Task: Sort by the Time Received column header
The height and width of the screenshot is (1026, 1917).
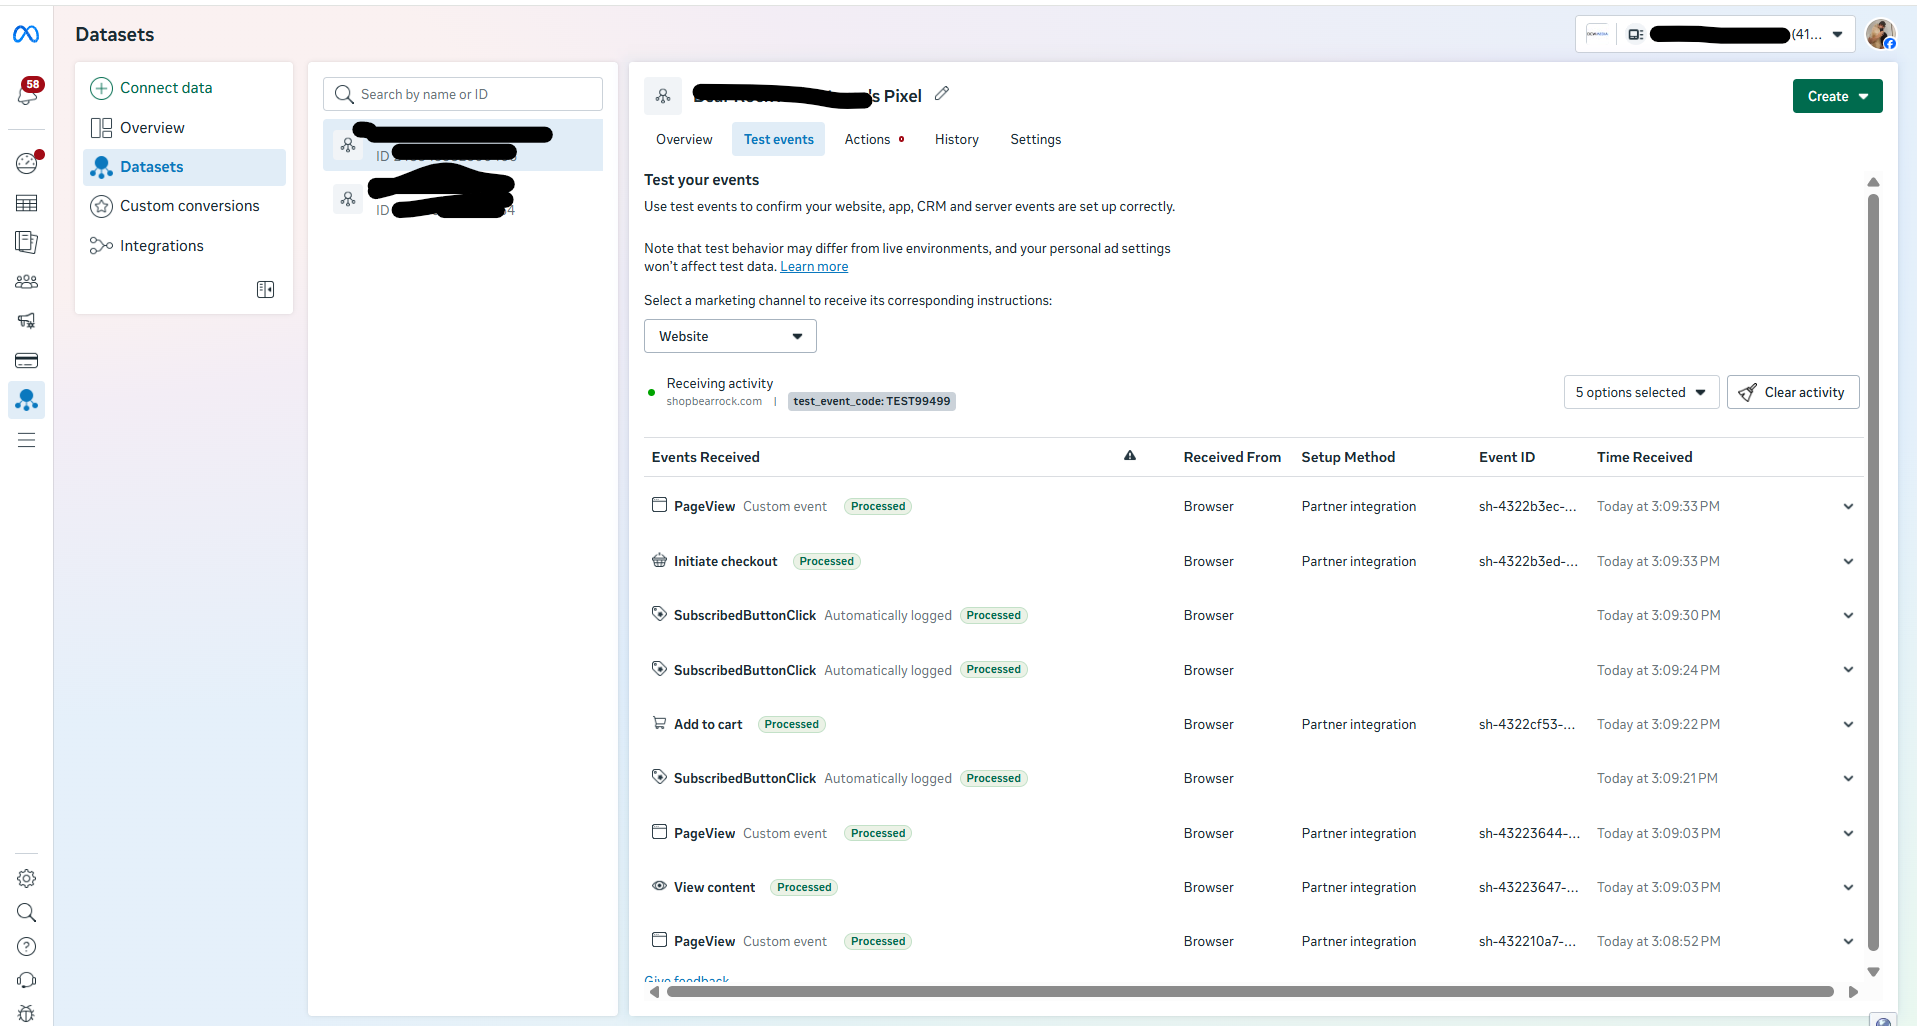Action: click(1644, 457)
